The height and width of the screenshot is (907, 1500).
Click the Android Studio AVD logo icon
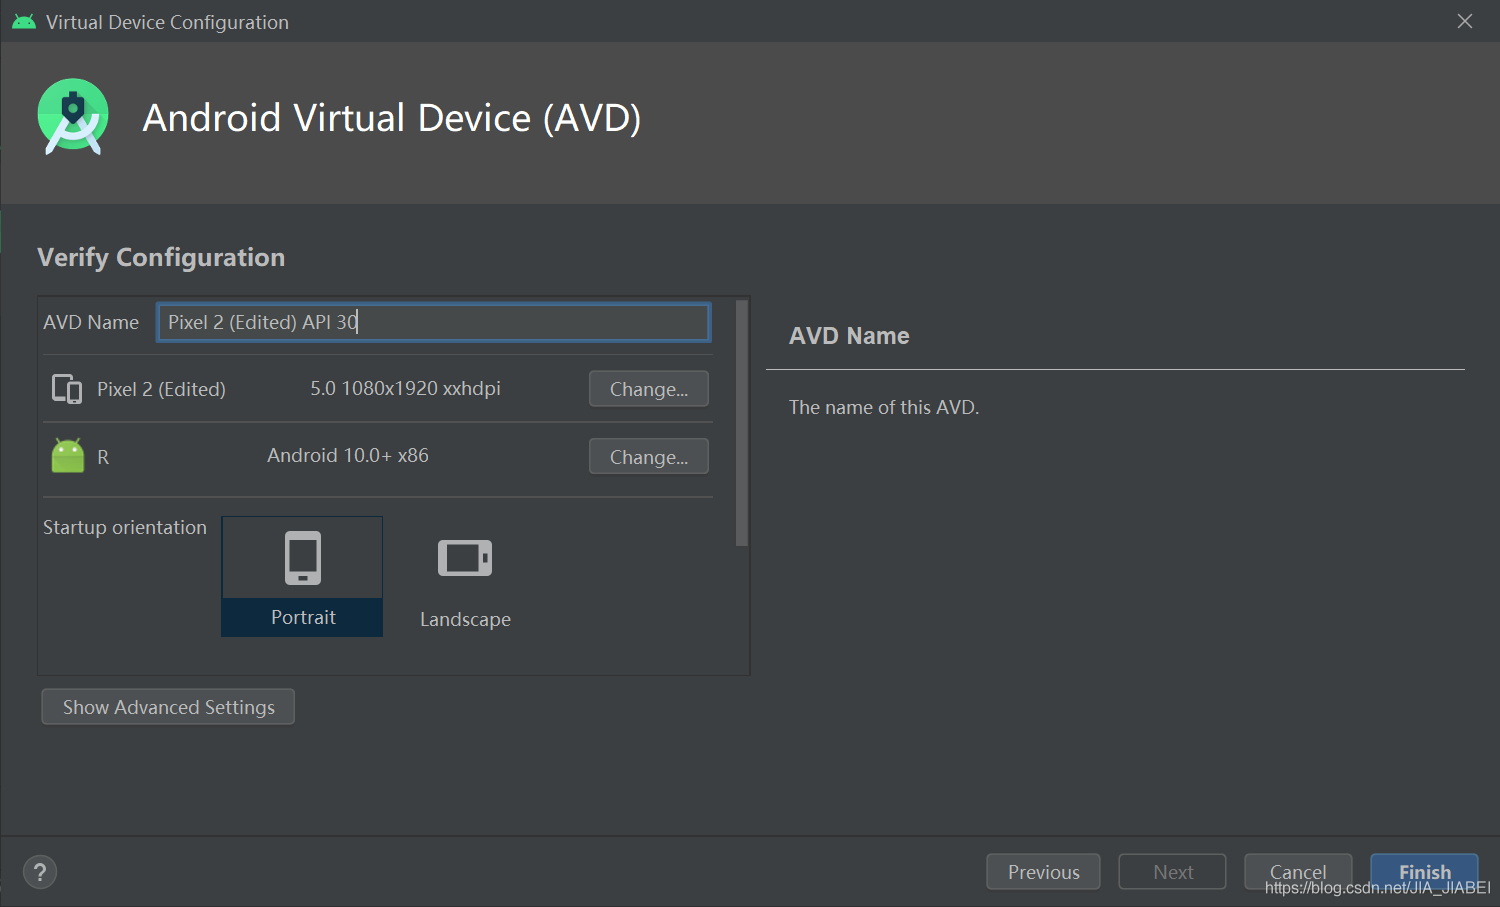tap(73, 117)
